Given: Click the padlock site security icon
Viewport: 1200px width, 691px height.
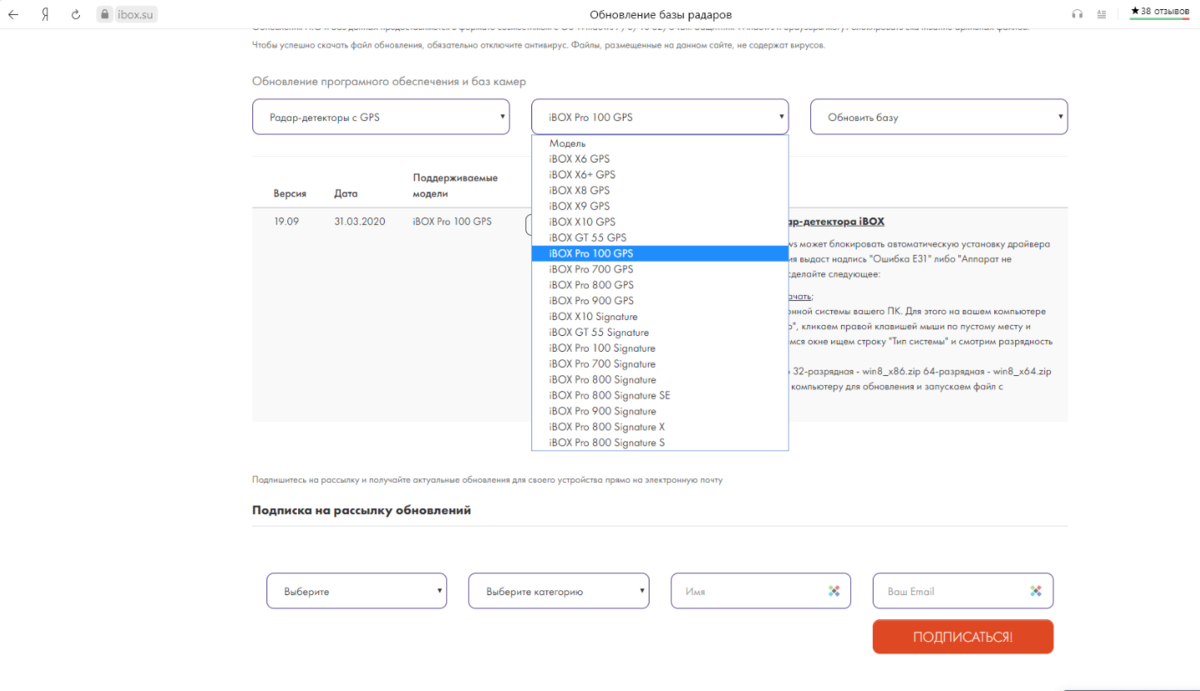Looking at the screenshot, I should coord(105,14).
